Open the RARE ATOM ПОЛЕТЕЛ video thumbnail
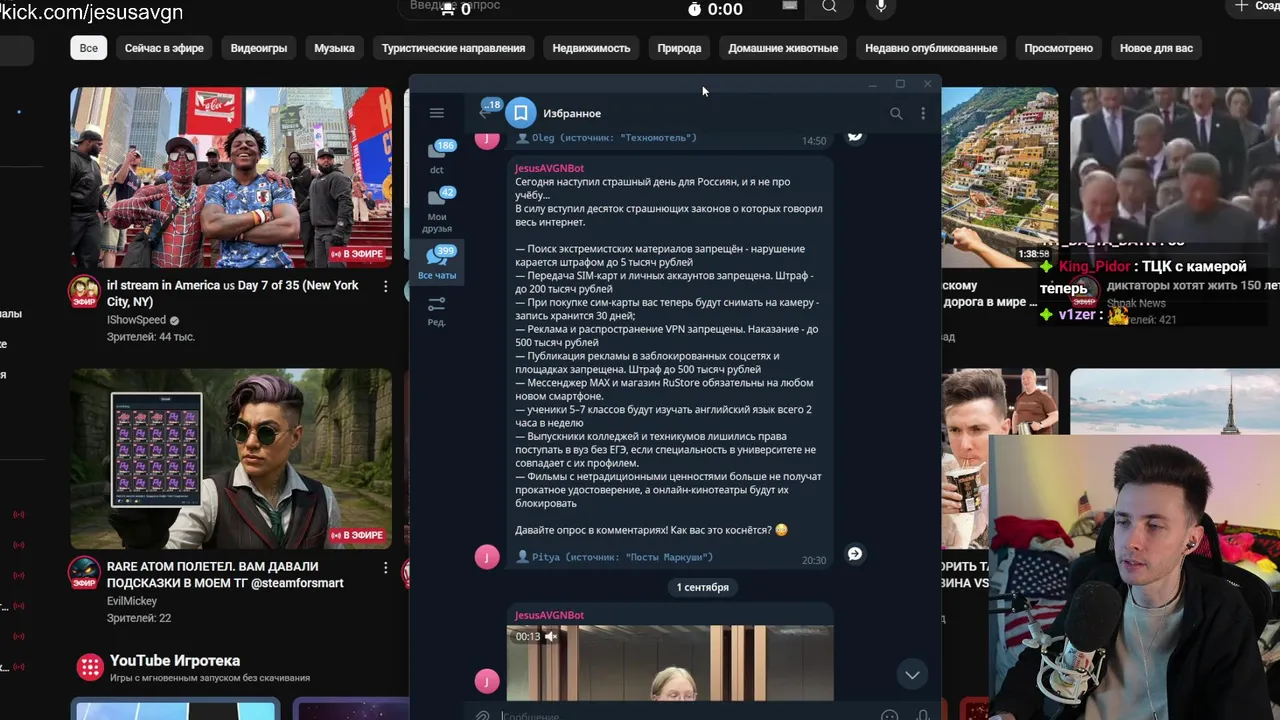This screenshot has width=1280, height=720. [x=231, y=458]
